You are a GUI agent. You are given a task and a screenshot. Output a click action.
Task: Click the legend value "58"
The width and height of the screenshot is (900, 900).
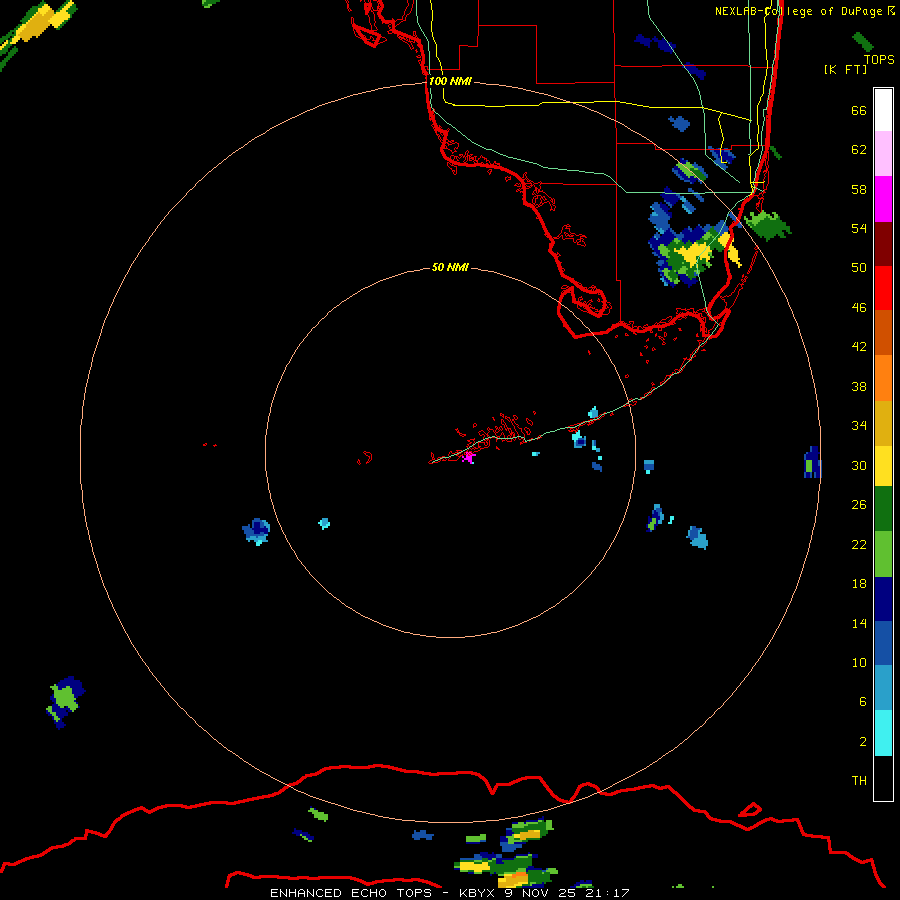click(x=859, y=189)
